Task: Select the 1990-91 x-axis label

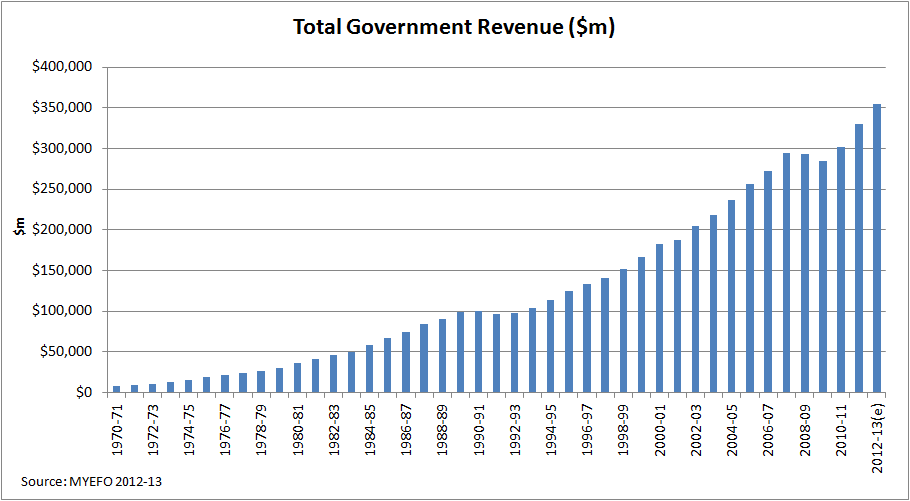Action: [479, 428]
